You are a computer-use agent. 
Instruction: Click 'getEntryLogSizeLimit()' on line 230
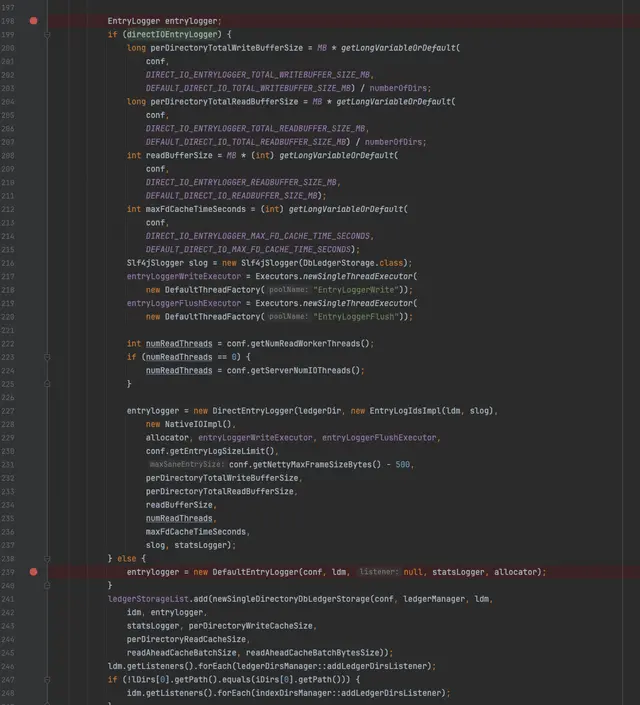(222, 451)
